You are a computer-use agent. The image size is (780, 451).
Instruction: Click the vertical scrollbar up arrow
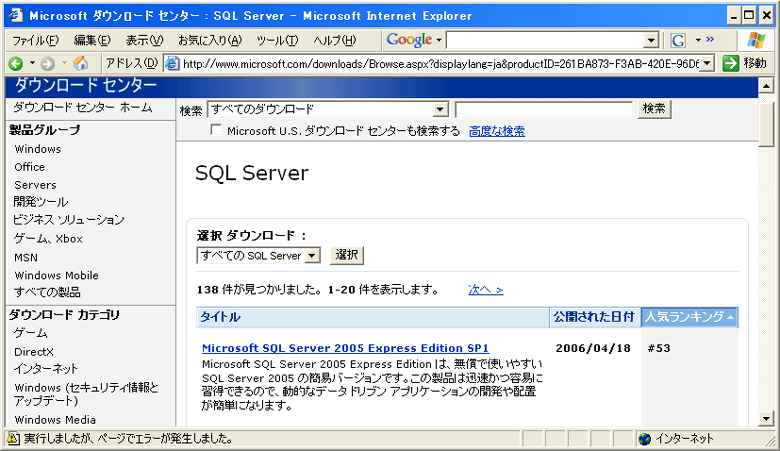[x=766, y=85]
